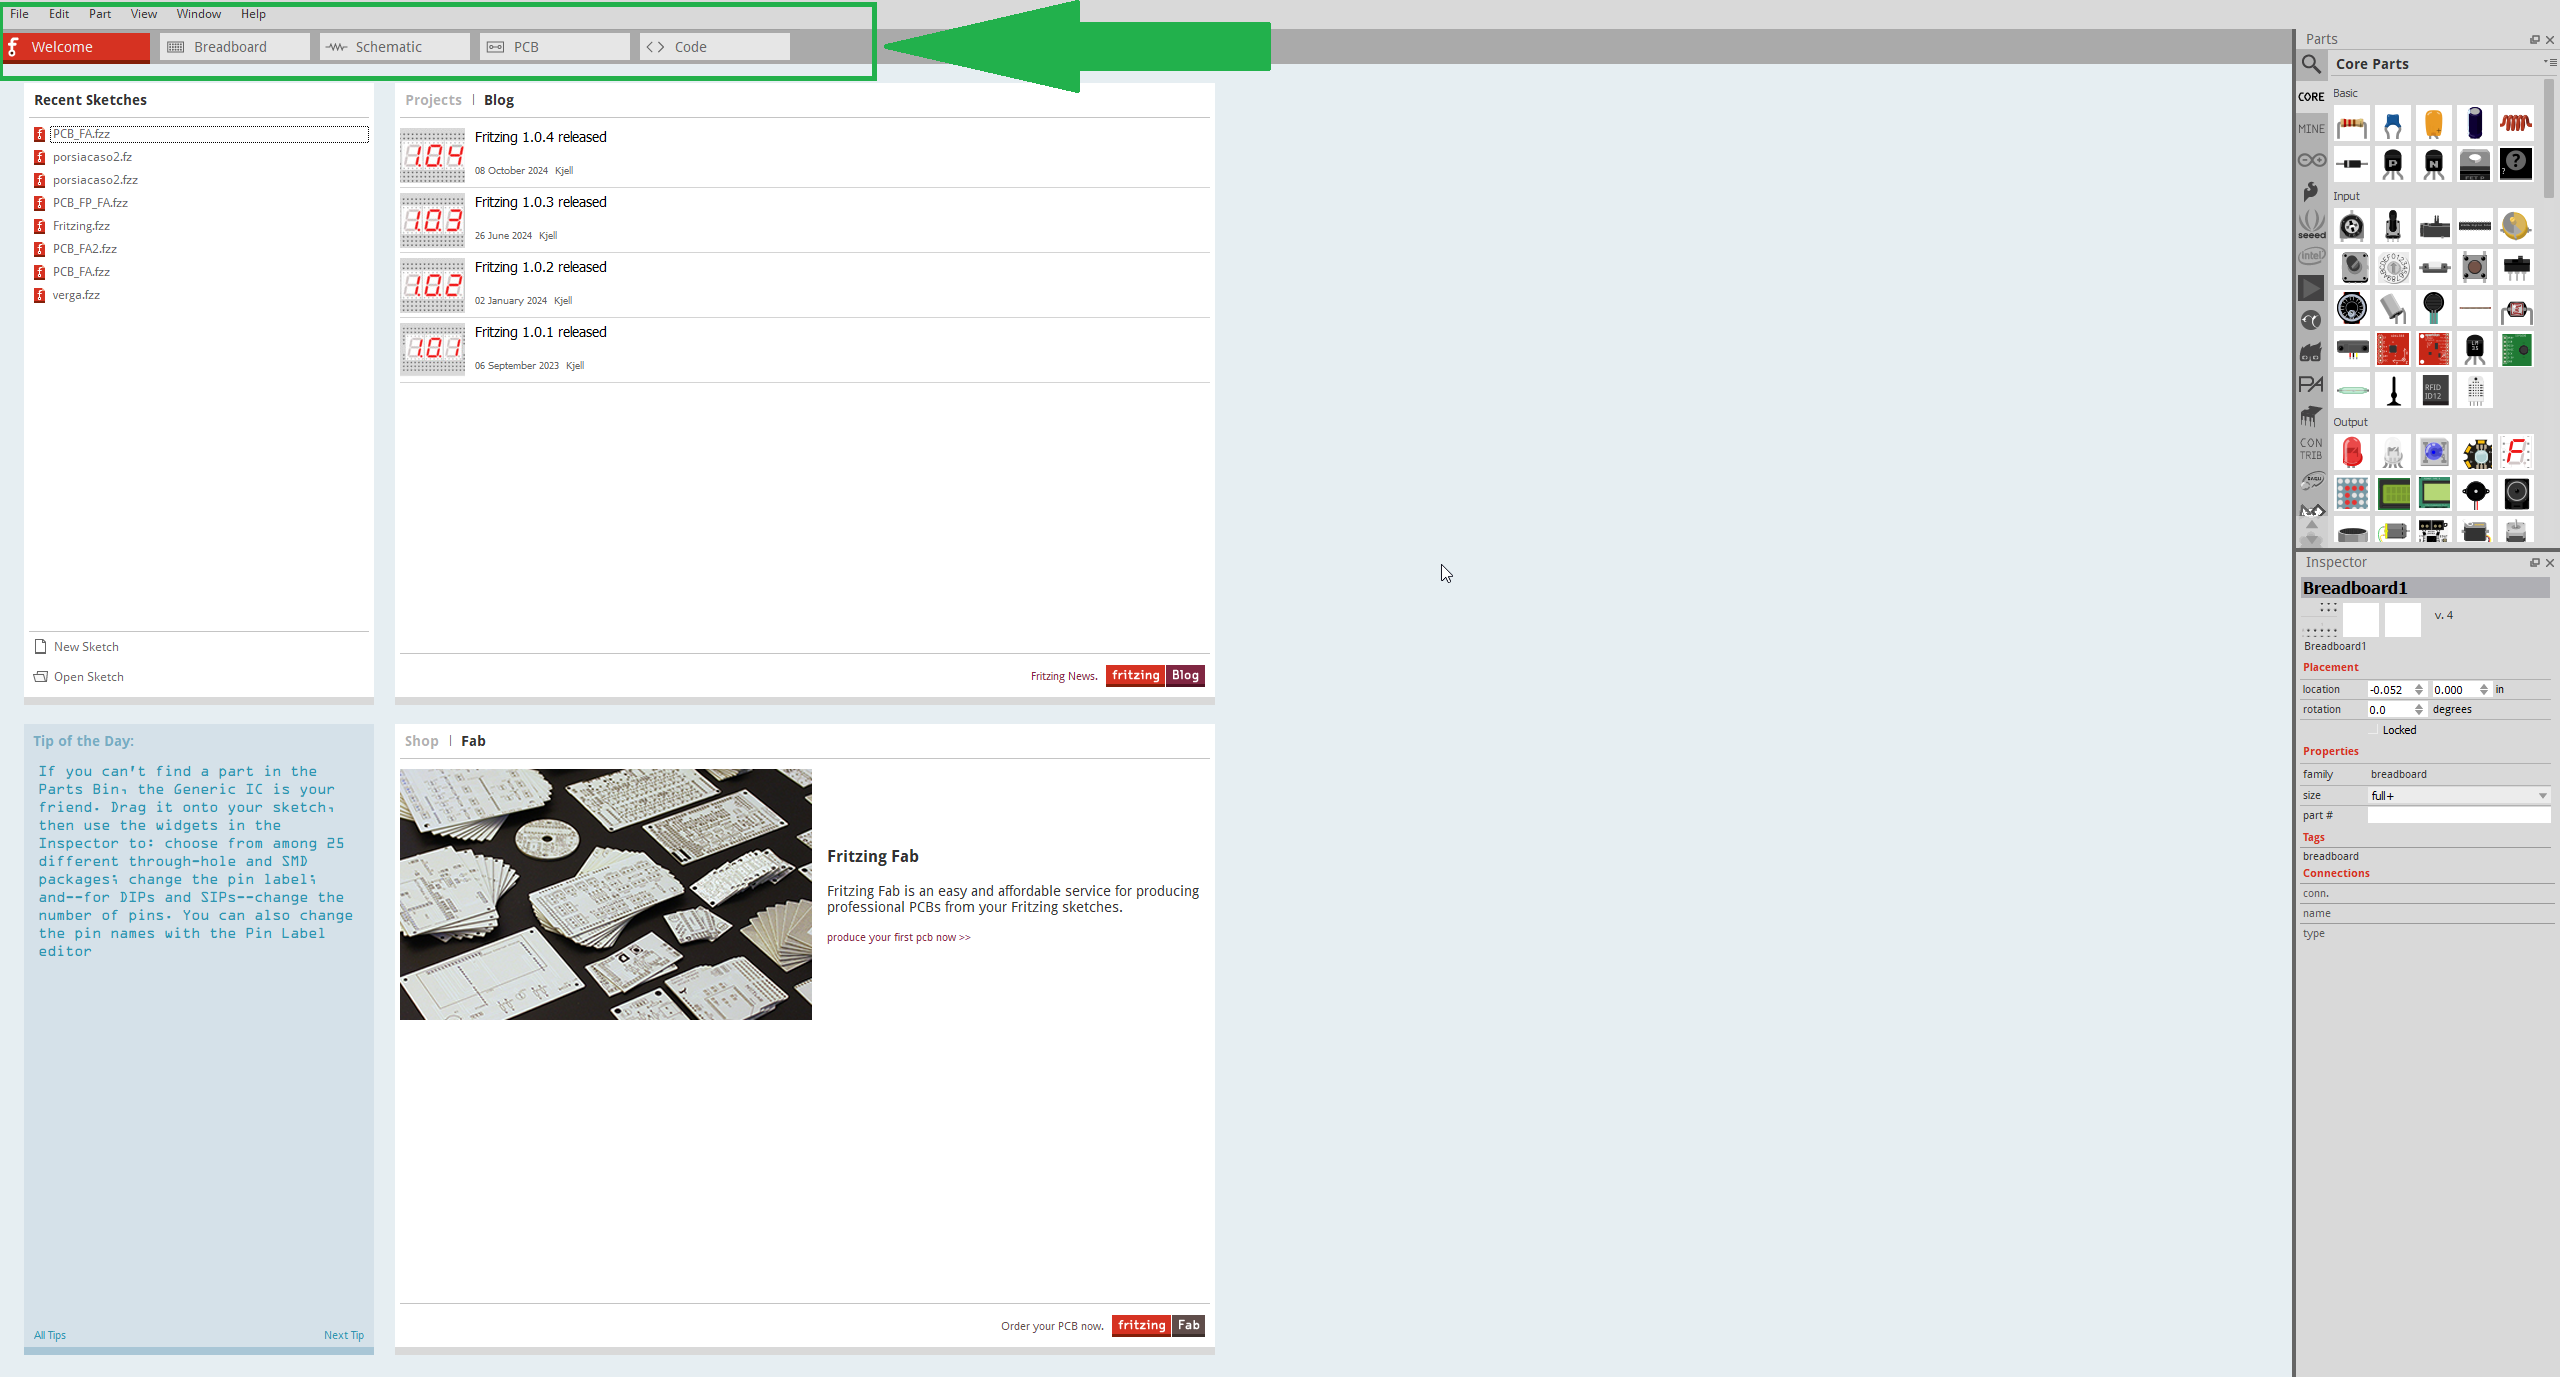Switch to Shop in fab panel
The width and height of the screenshot is (2560, 1377).
point(421,741)
